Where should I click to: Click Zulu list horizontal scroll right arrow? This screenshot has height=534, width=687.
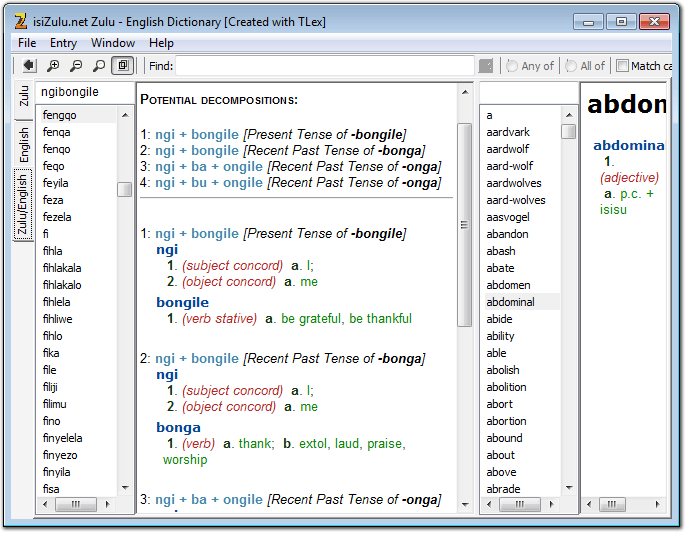108,504
